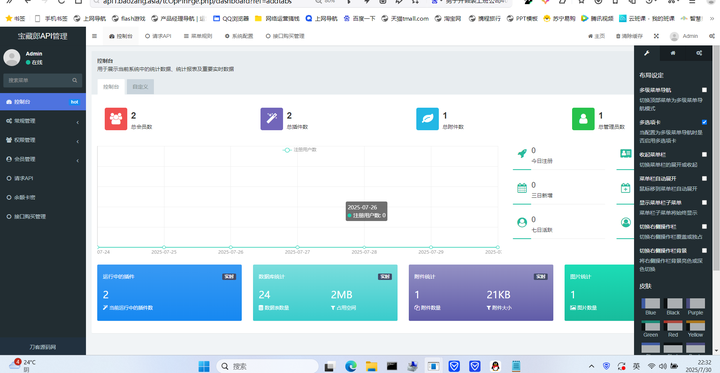The width and height of the screenshot is (720, 373).
Task: Switch to the 接口购买管理 top tab
Action: pyautogui.click(x=285, y=36)
